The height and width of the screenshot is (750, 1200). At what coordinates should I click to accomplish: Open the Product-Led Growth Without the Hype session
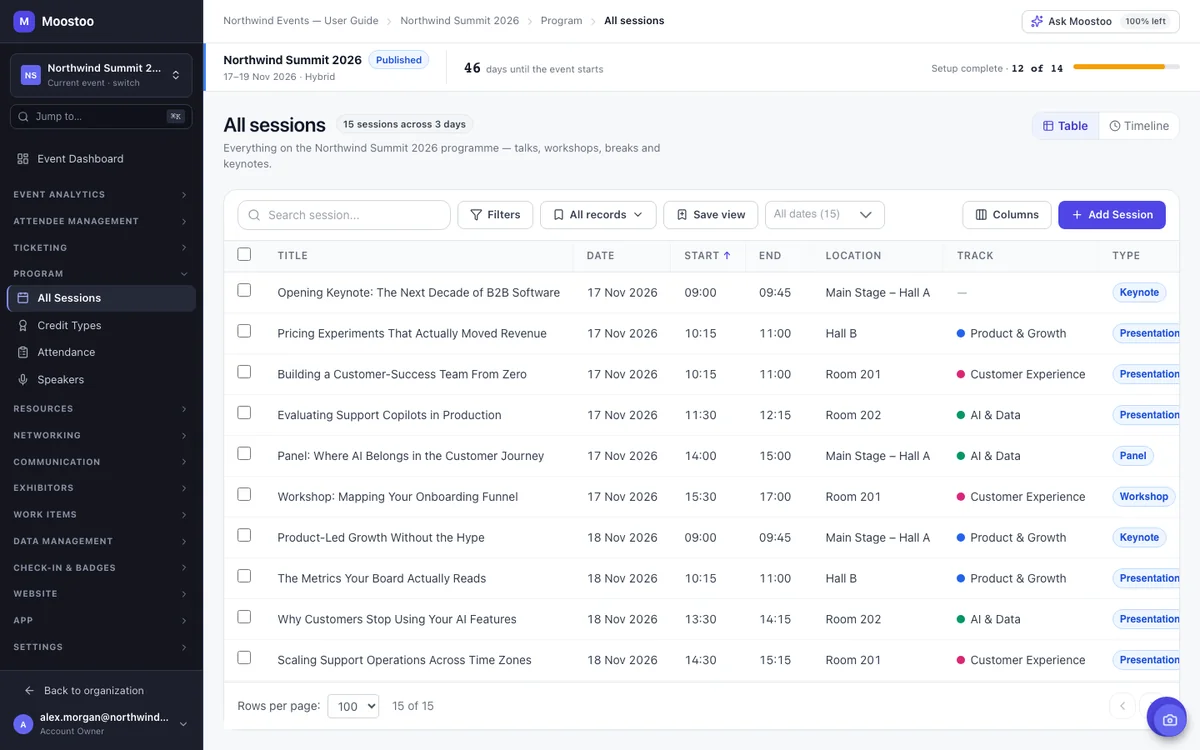click(x=381, y=538)
